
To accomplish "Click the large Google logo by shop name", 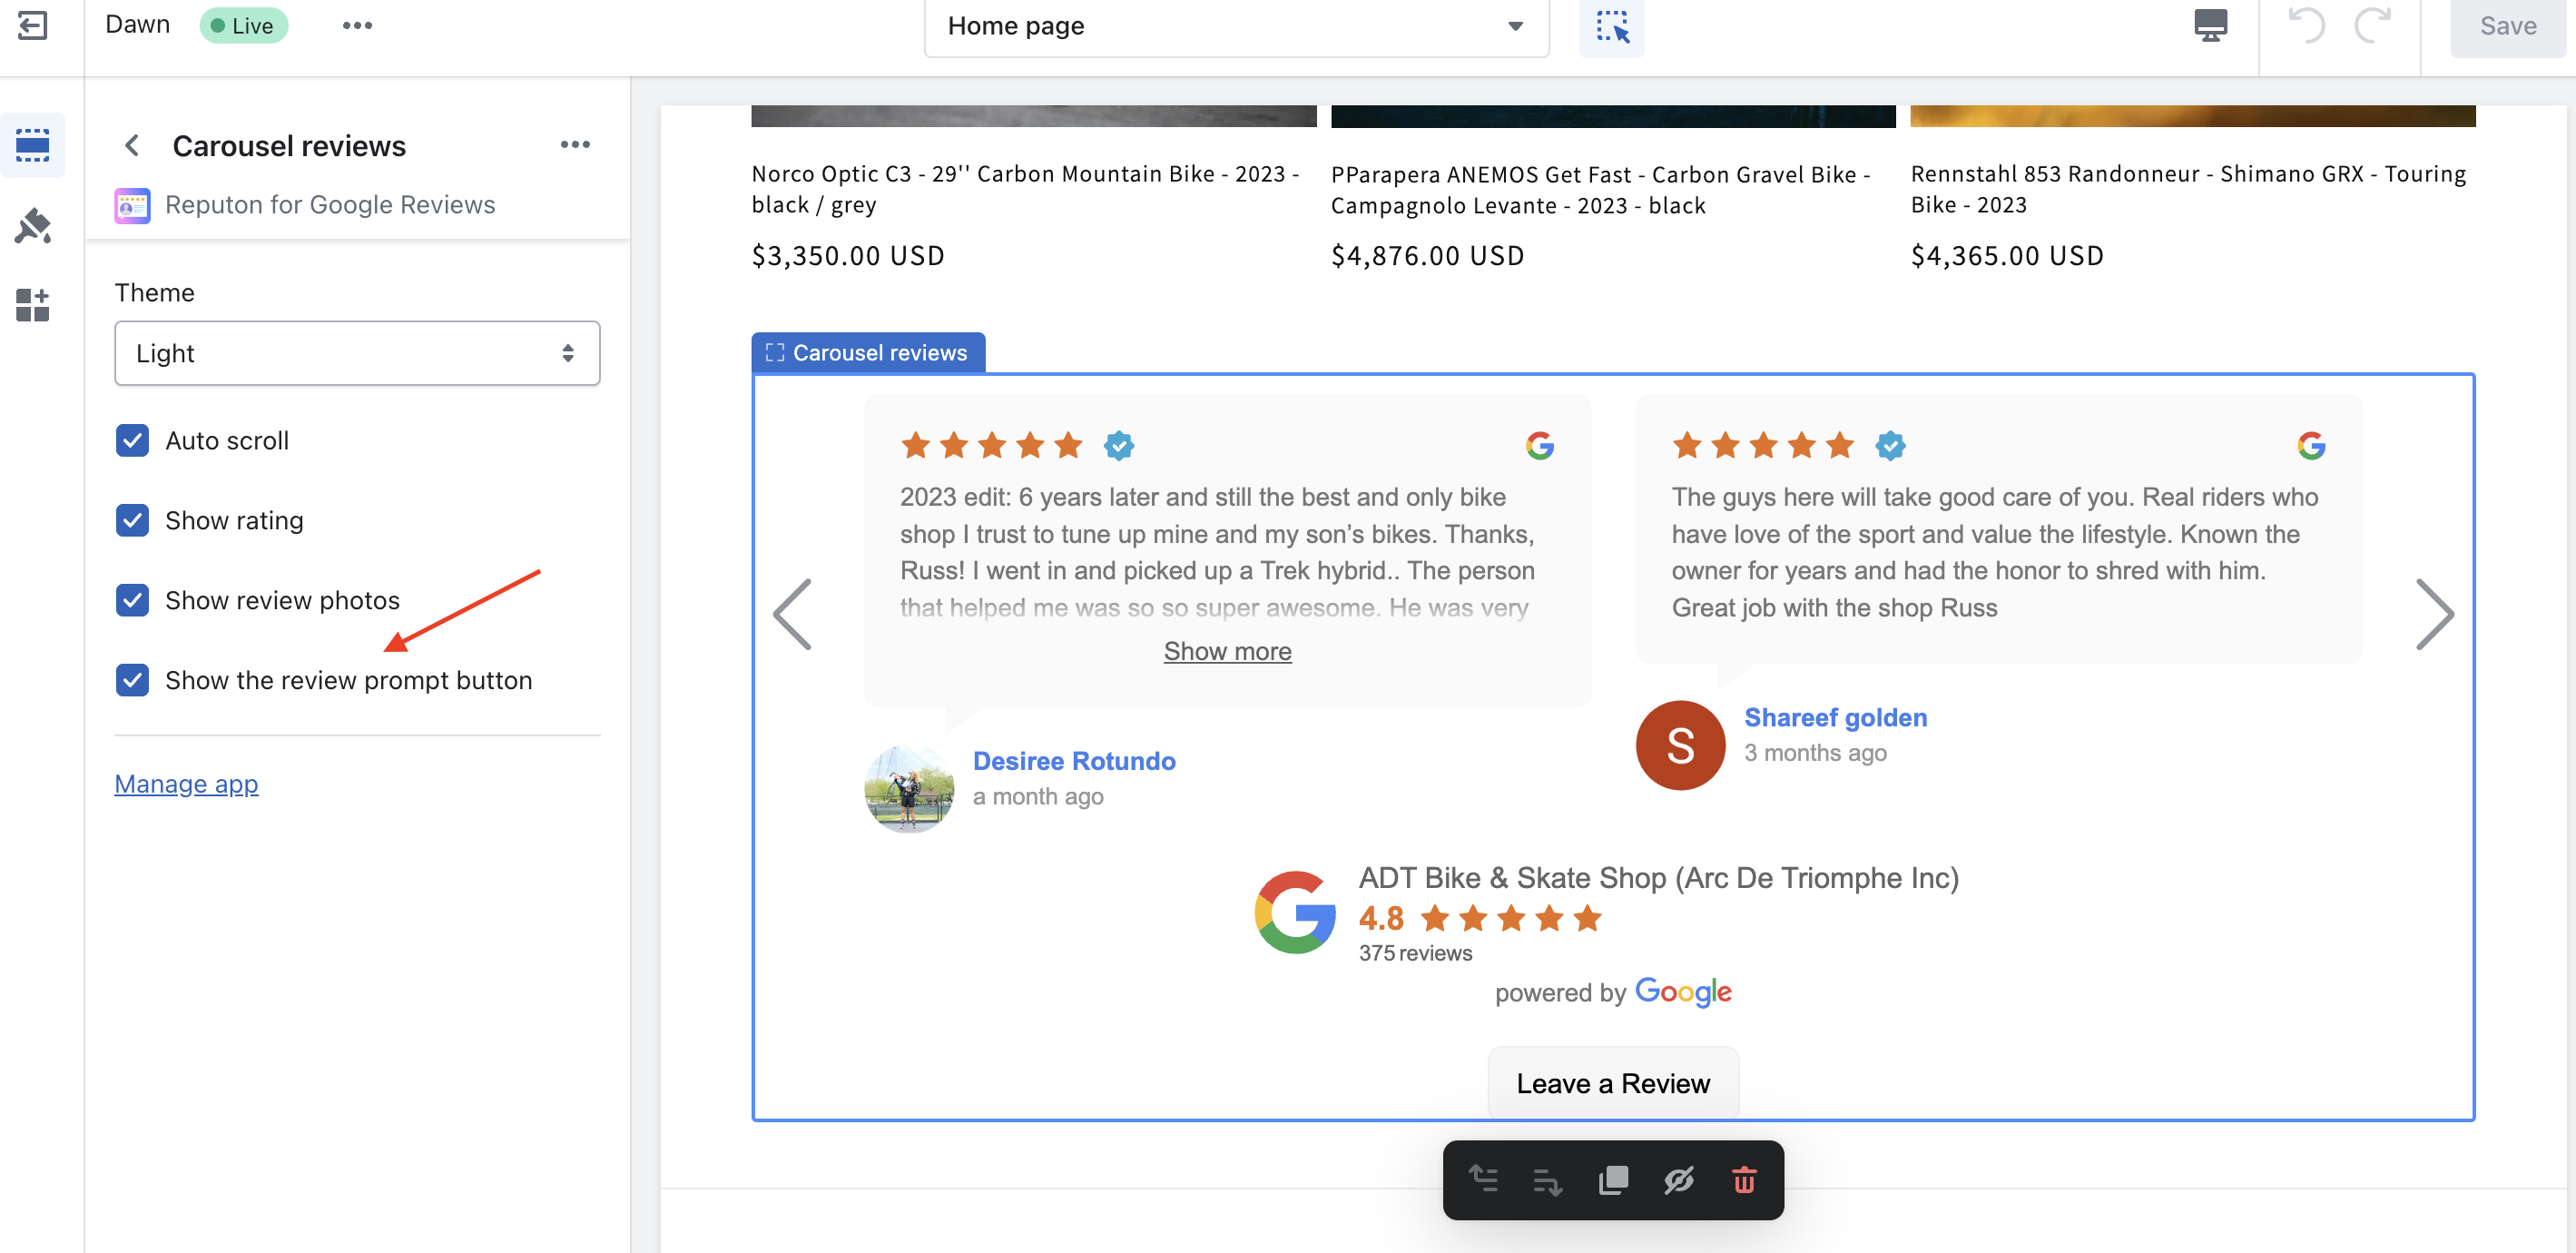I will coord(1296,912).
